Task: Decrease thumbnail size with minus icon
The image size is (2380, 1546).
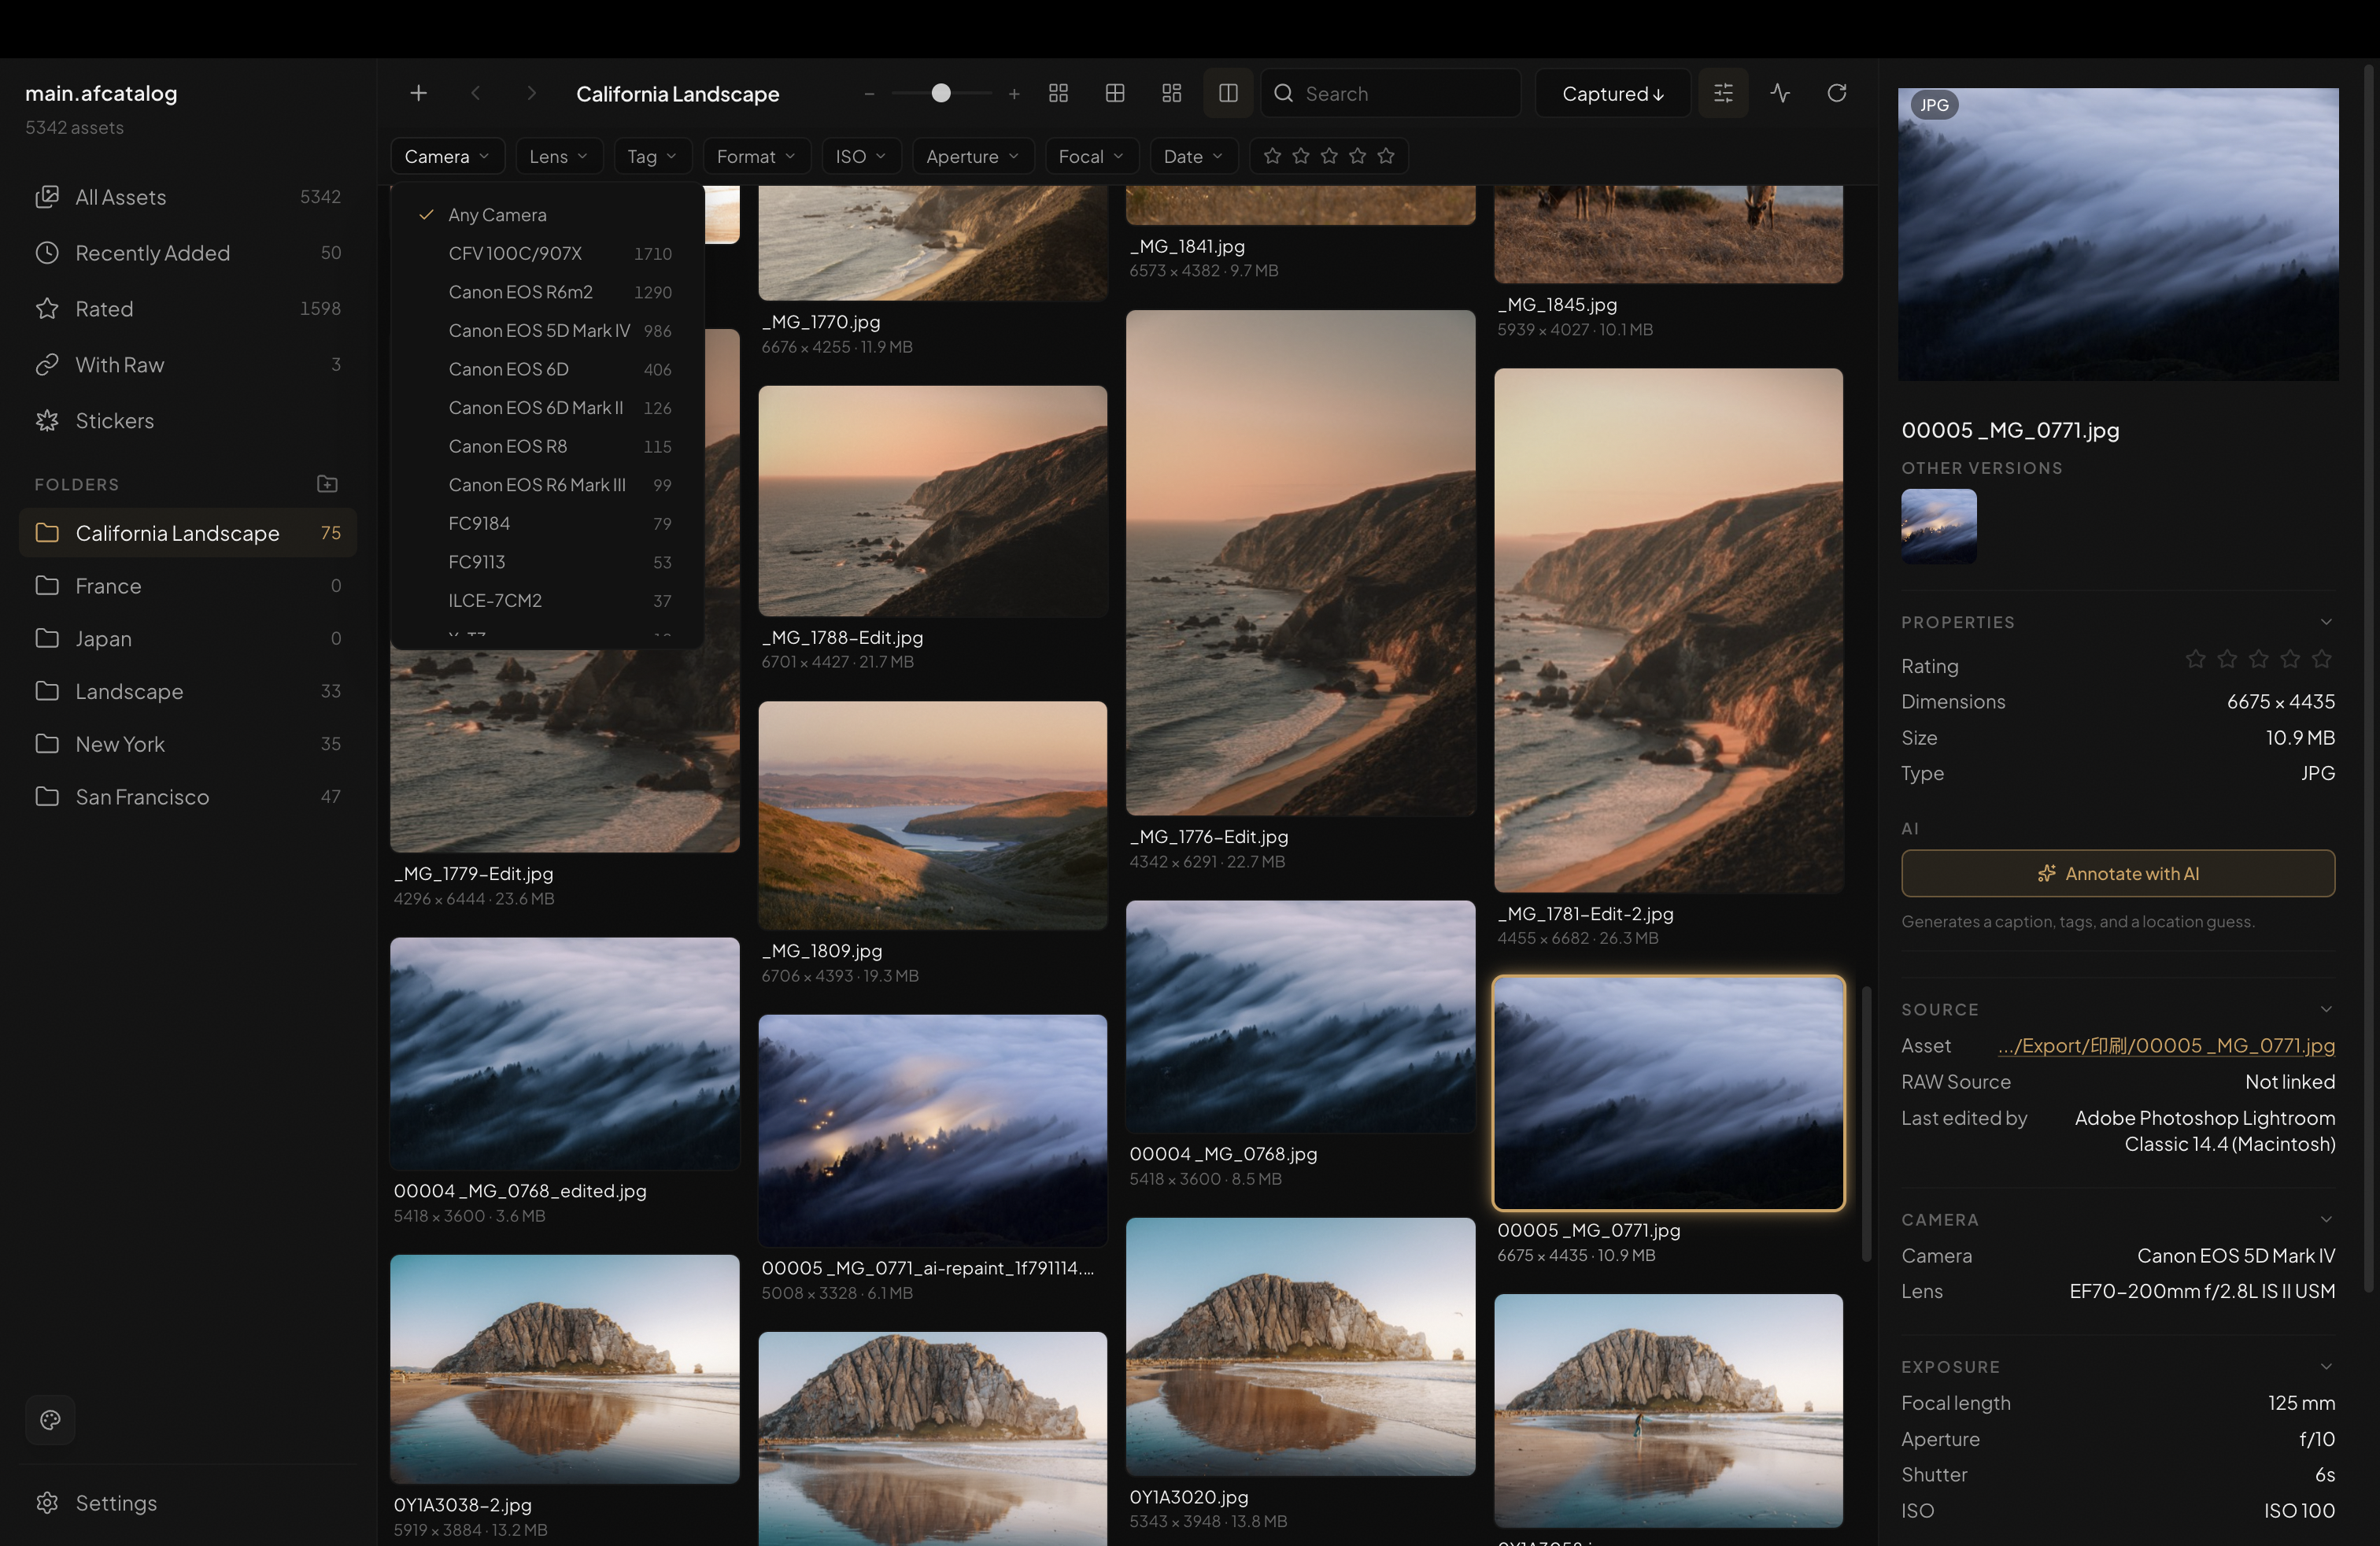Action: 869,94
